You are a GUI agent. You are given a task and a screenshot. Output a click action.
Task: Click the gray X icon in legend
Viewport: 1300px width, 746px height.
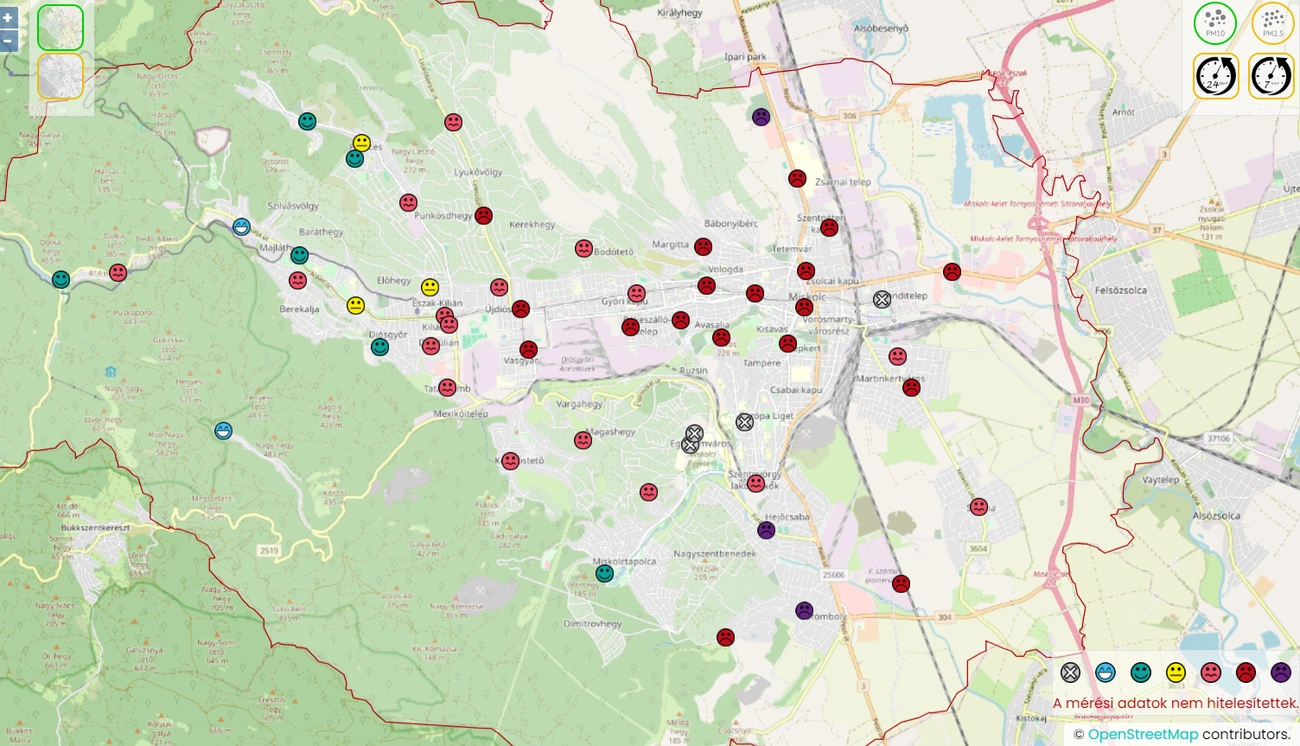click(x=1070, y=672)
